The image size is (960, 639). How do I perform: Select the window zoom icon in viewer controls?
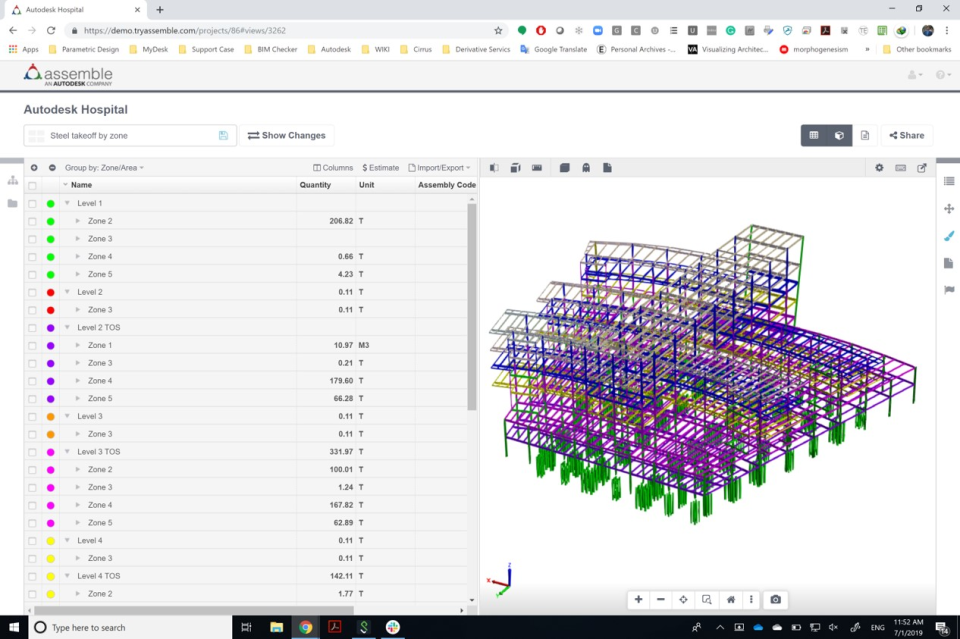click(706, 599)
